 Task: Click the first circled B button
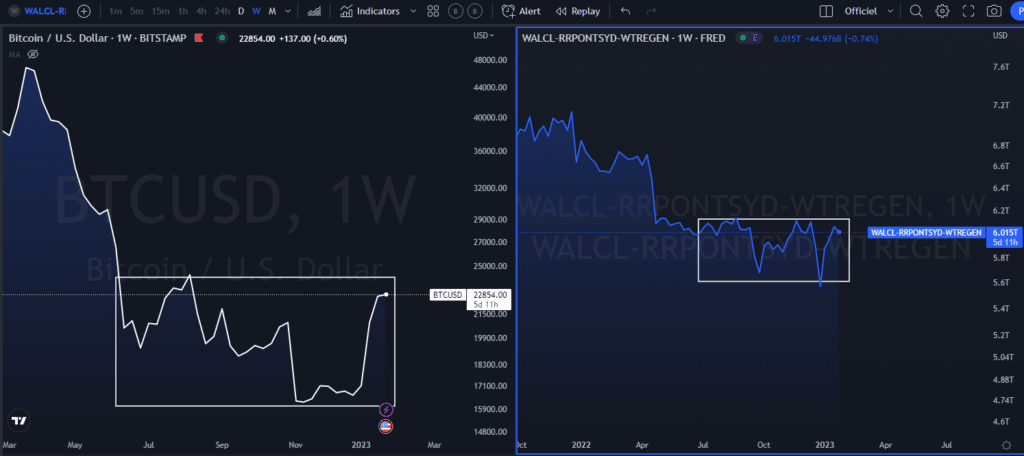(456, 11)
